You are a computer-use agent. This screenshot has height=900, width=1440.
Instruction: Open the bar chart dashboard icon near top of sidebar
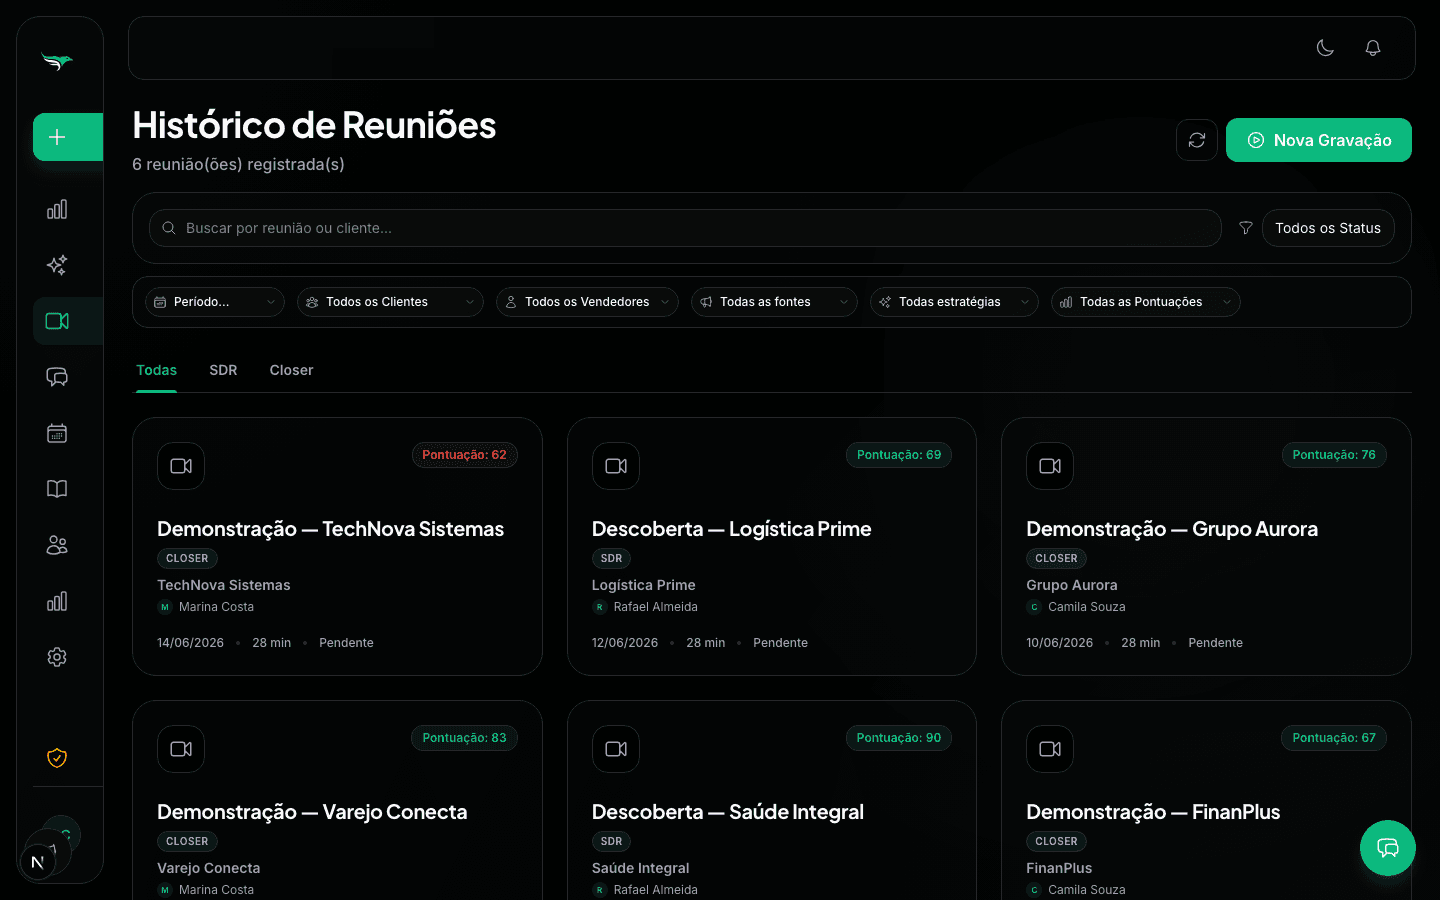pos(57,209)
